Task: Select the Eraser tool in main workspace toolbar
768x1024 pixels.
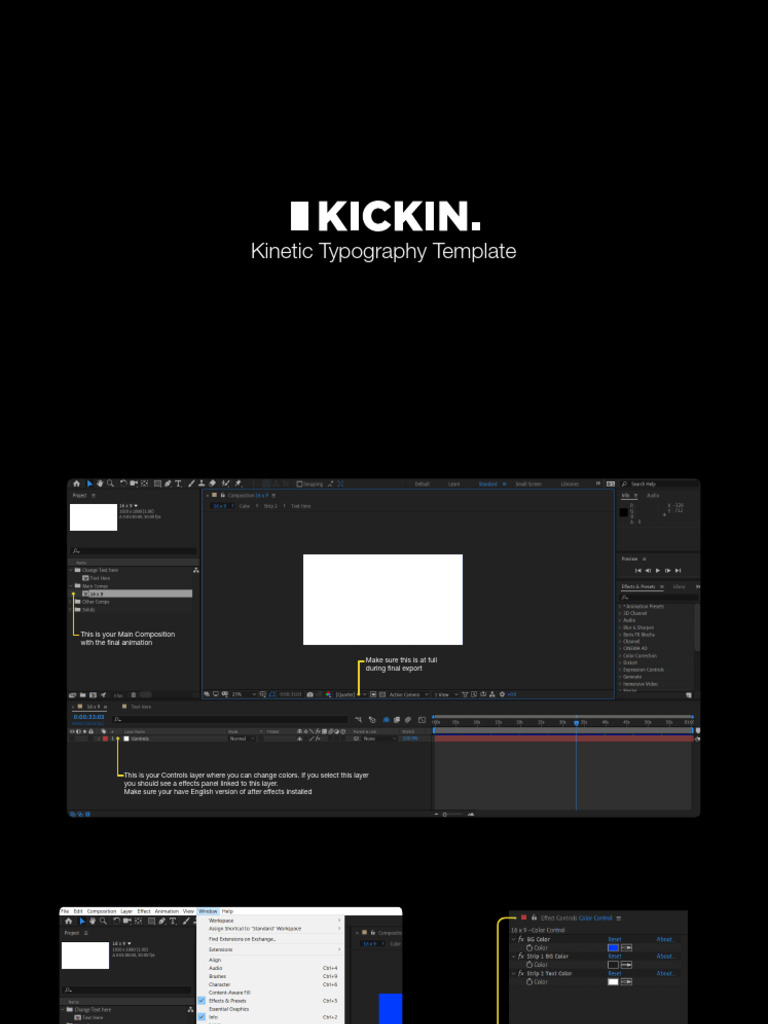Action: [x=212, y=484]
